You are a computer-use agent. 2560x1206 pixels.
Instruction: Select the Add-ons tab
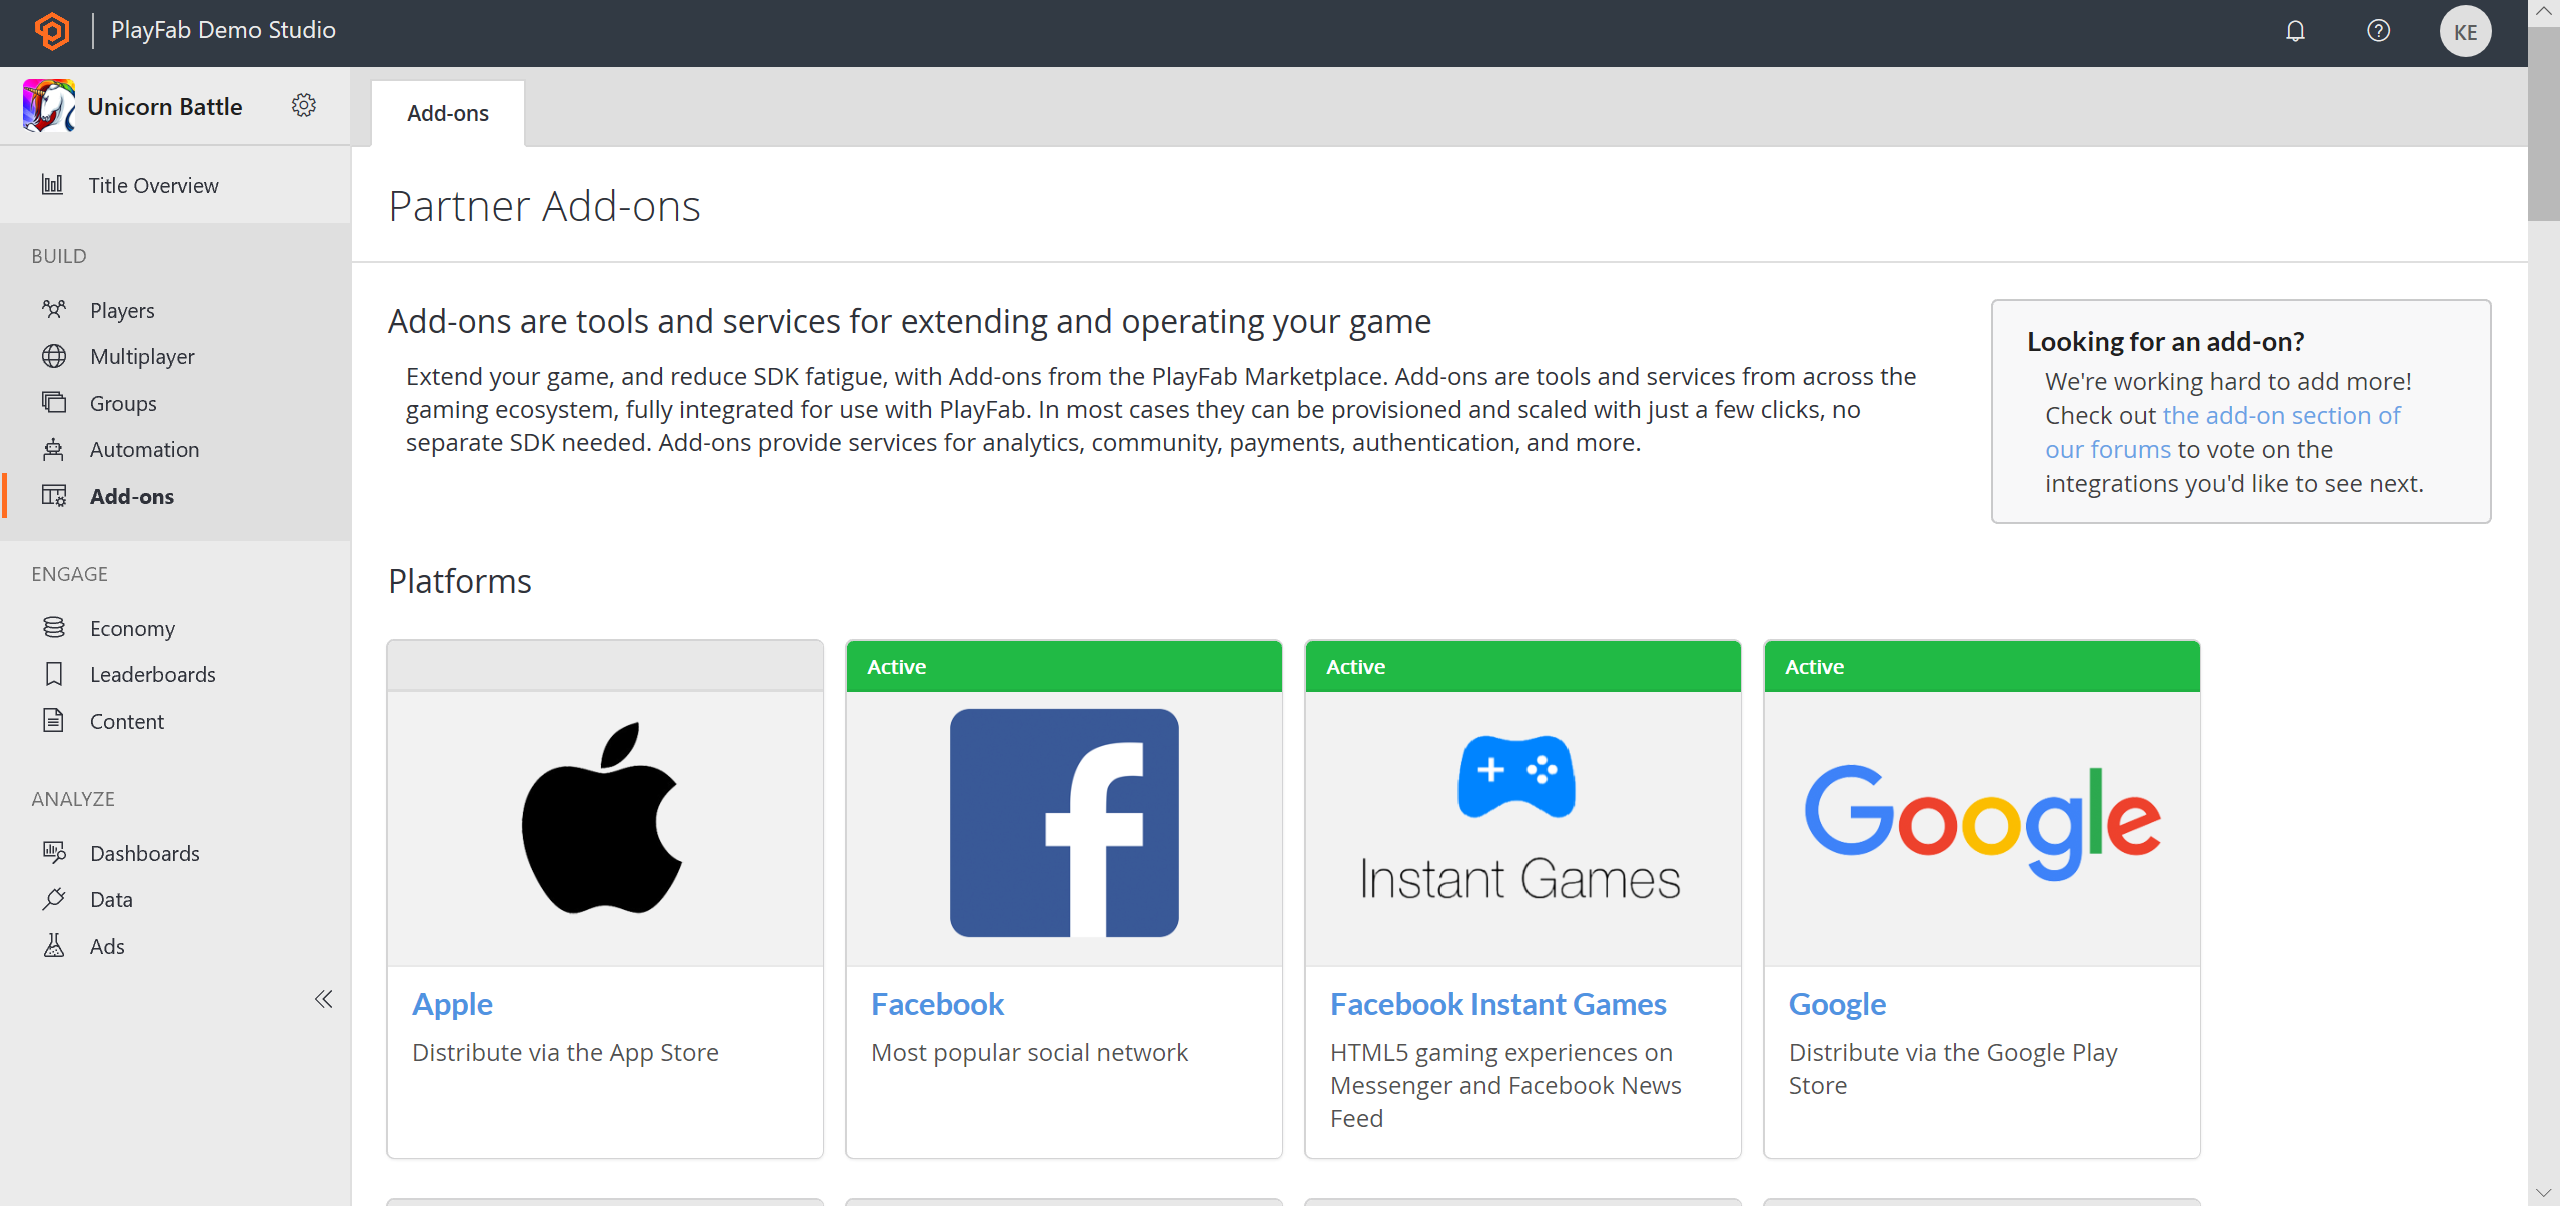coord(449,111)
